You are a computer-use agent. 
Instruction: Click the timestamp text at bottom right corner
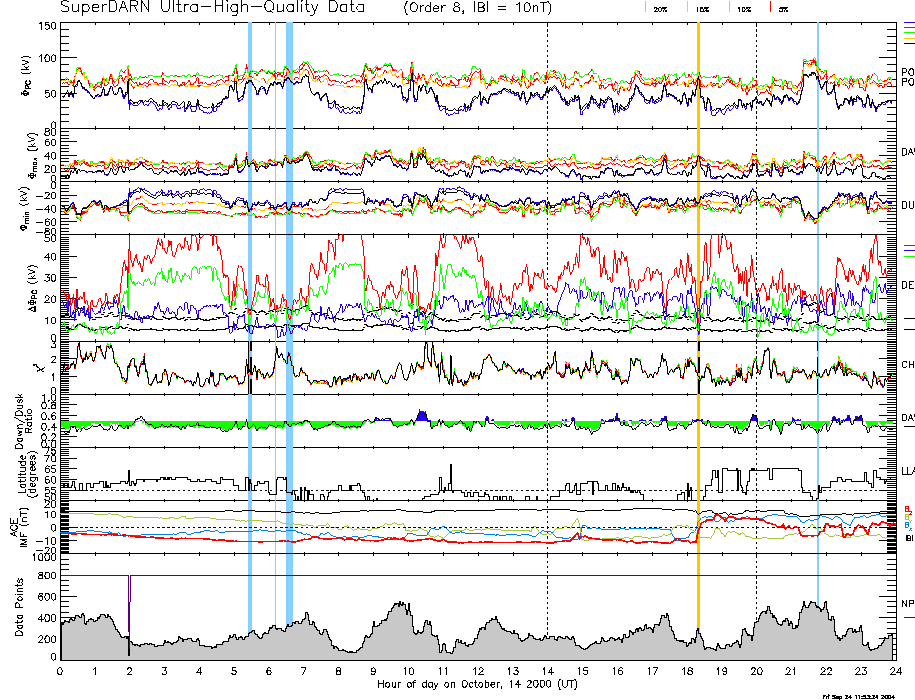click(x=858, y=696)
